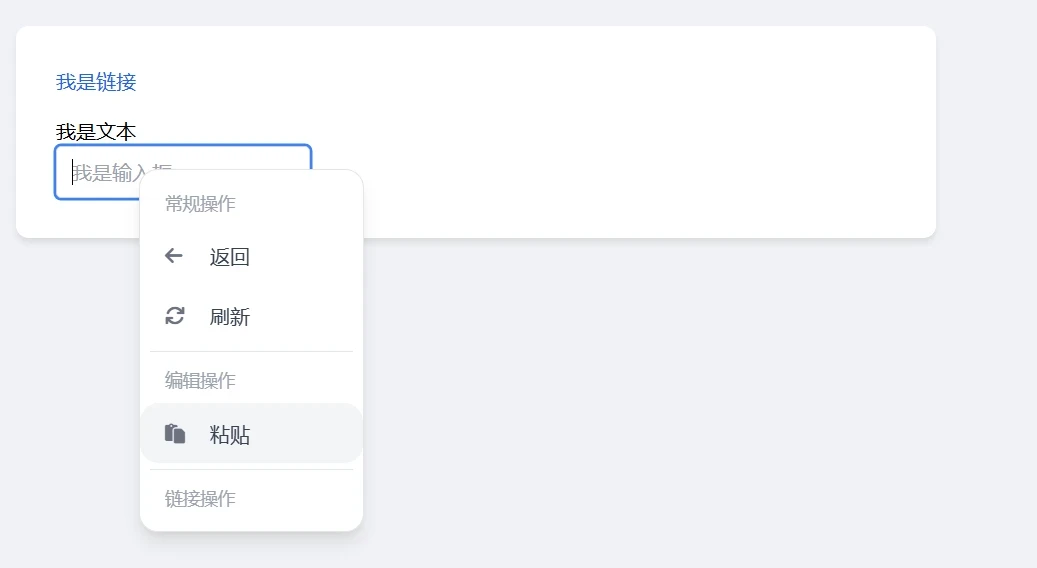Open the 我是链接 hyperlink
Screen dimensions: 1037x568
96,82
